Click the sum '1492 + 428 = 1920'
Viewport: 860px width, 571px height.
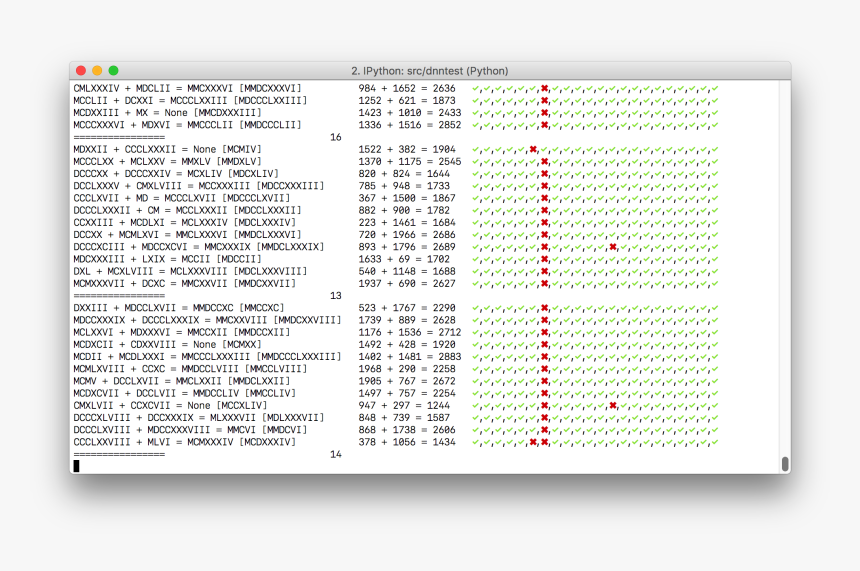407,344
